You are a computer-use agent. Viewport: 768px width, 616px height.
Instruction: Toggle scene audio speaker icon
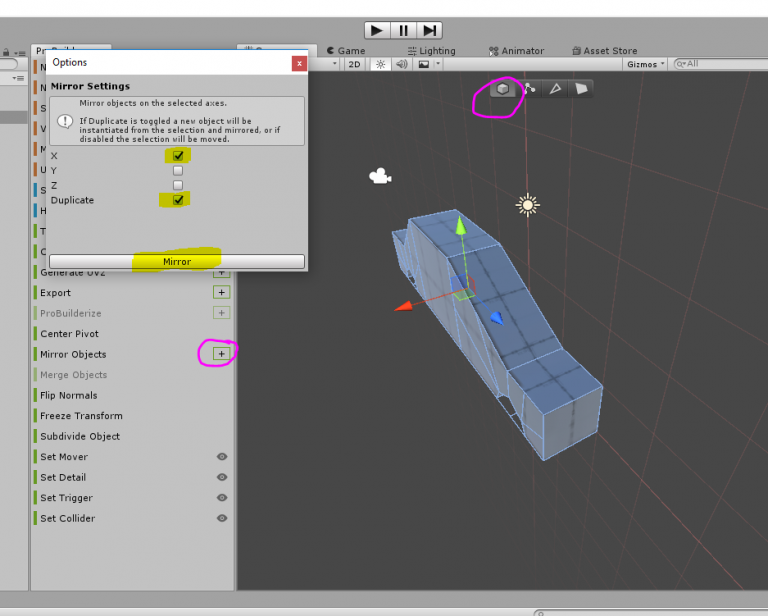(x=402, y=64)
